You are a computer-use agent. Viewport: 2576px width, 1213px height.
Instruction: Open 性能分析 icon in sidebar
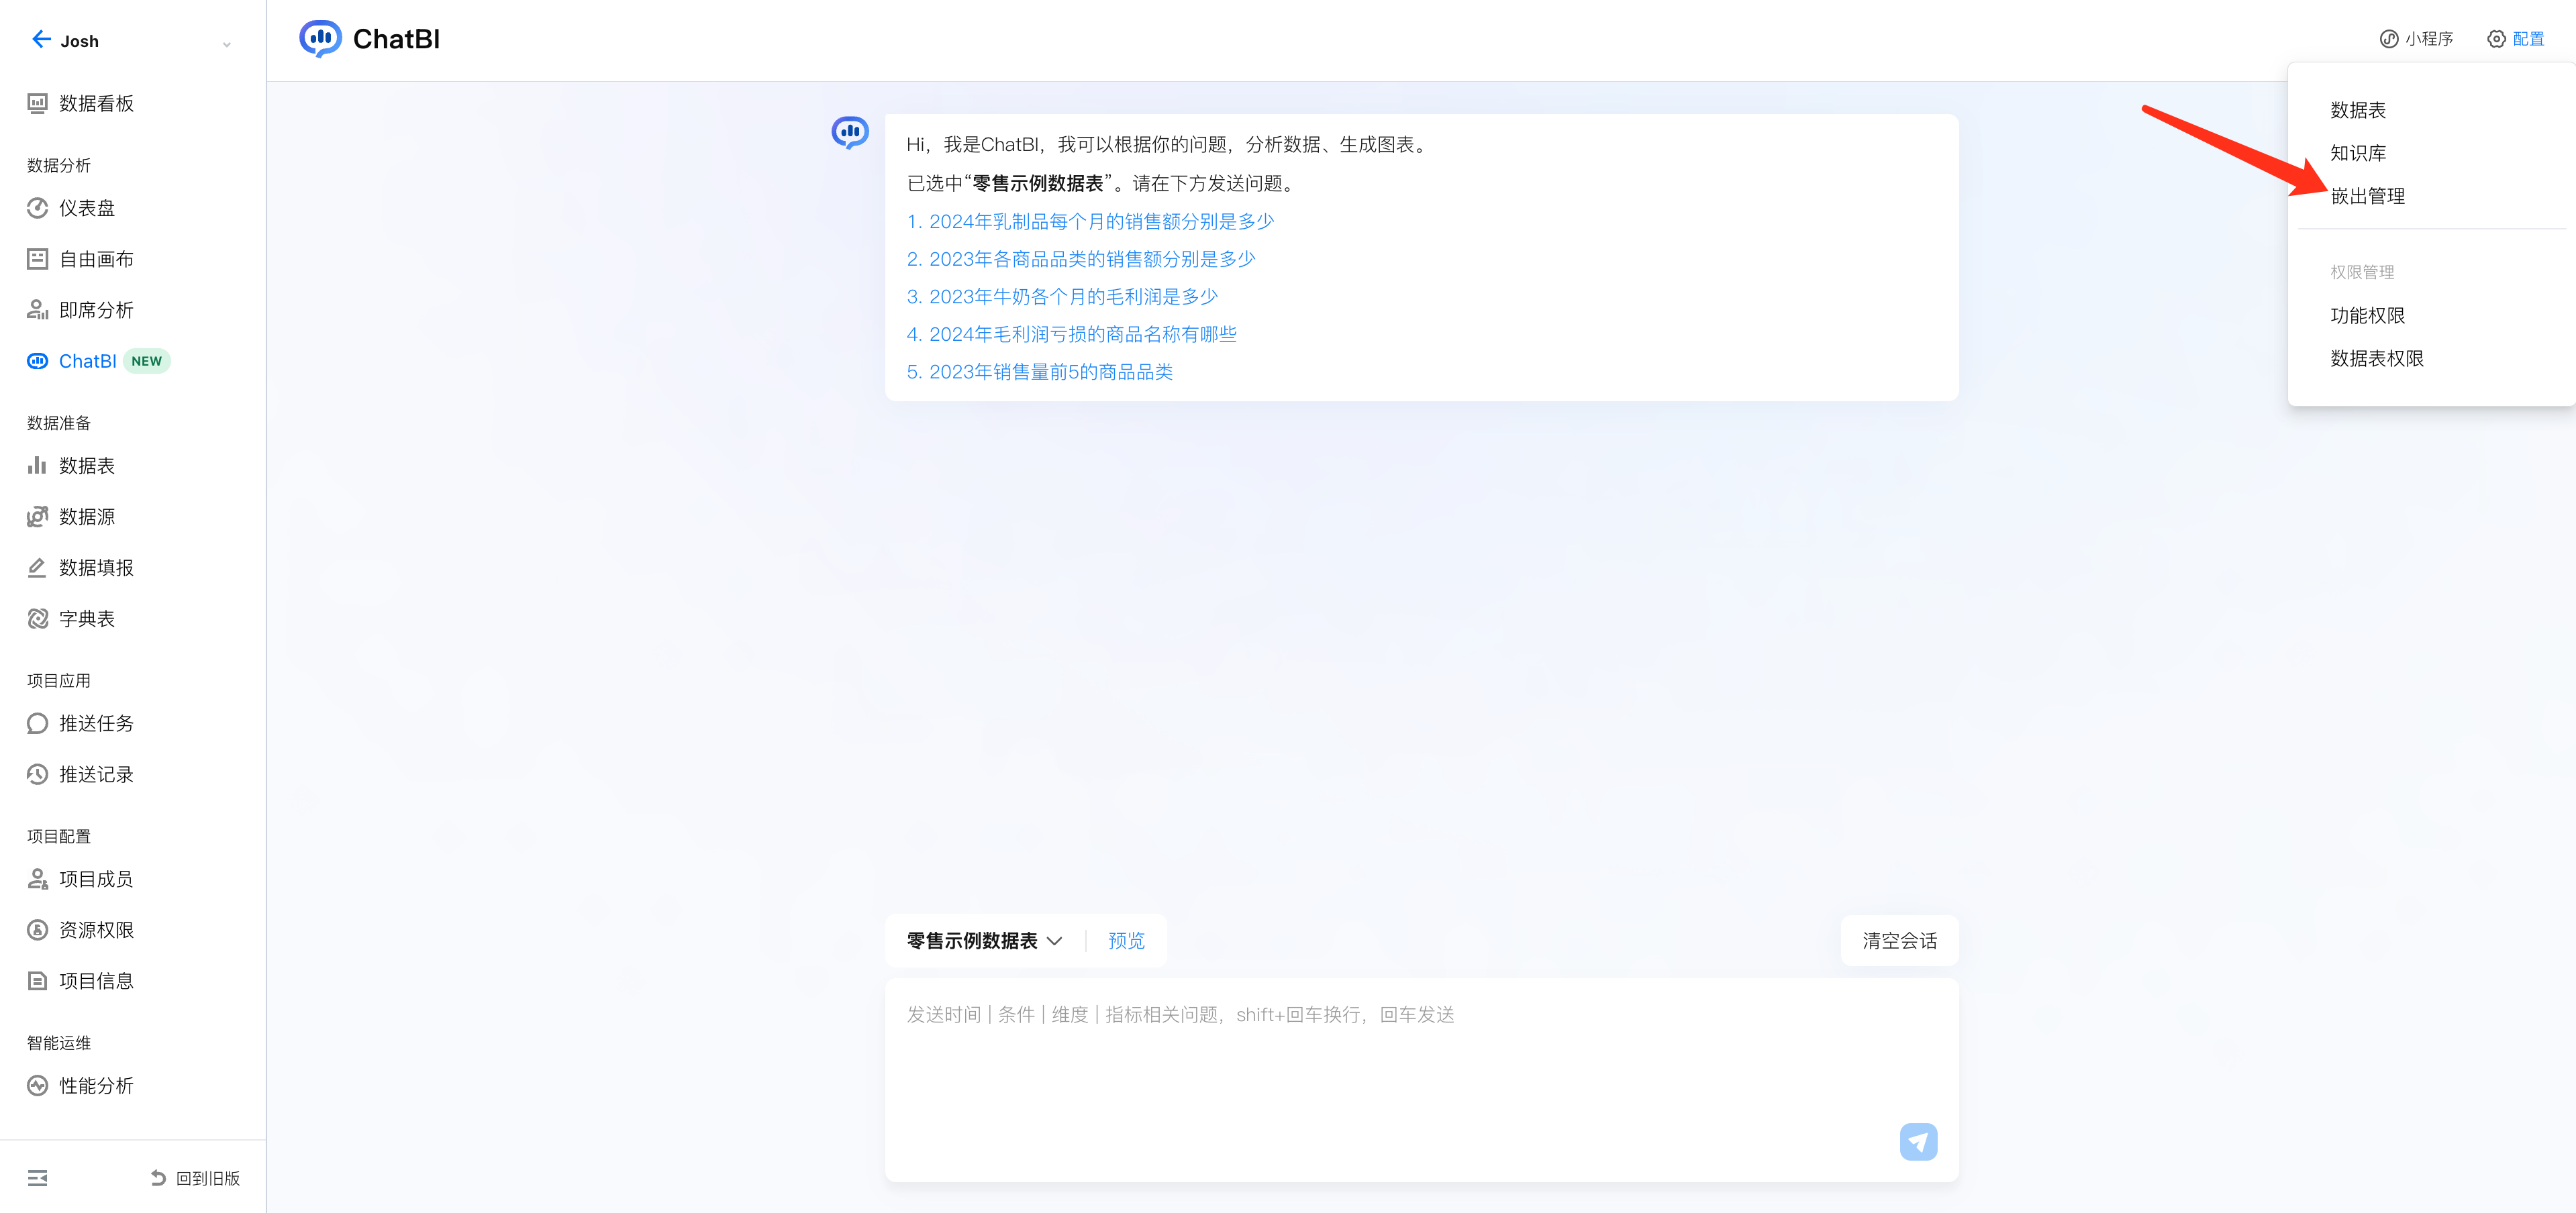click(x=37, y=1086)
